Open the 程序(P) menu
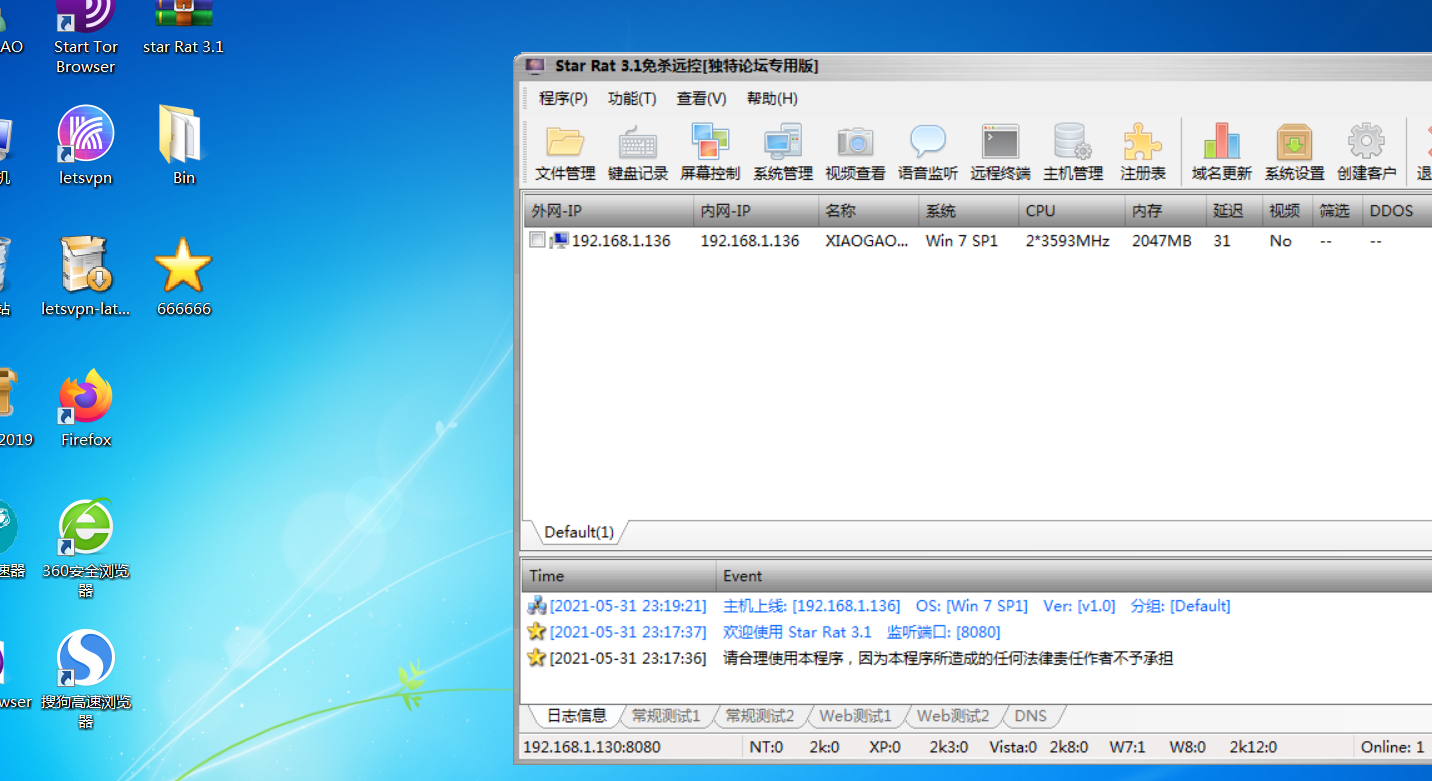1432x781 pixels. tap(563, 98)
